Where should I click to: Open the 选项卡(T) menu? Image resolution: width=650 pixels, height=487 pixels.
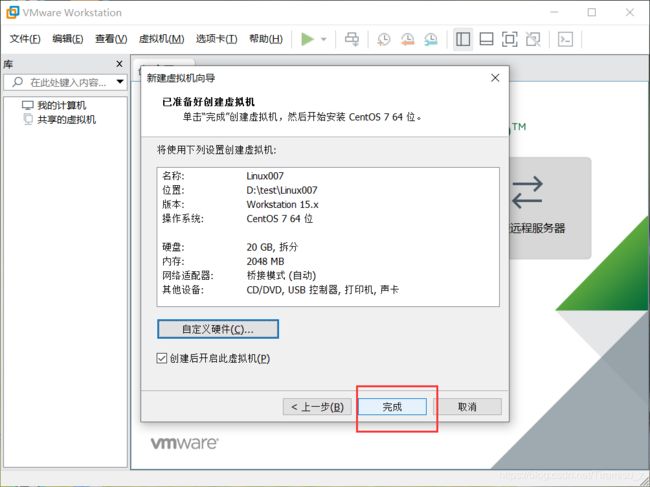click(x=216, y=39)
